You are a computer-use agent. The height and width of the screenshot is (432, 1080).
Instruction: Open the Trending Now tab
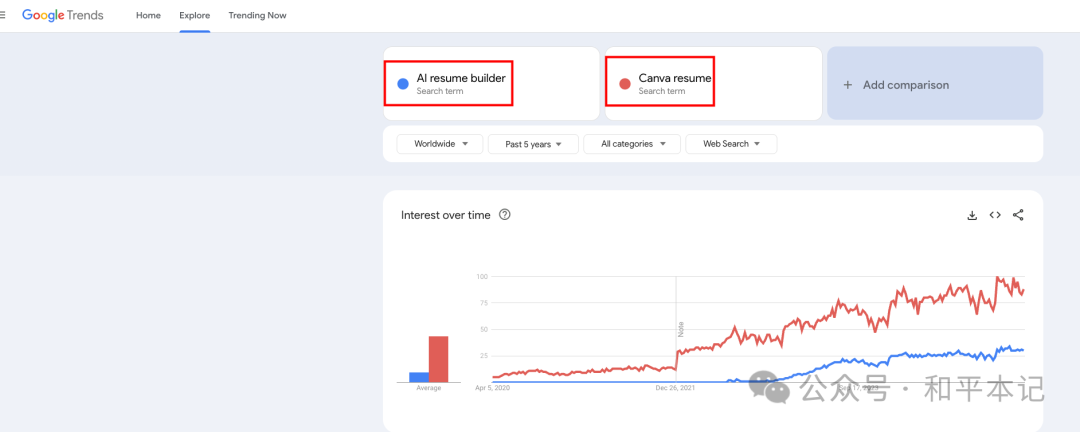(x=258, y=15)
